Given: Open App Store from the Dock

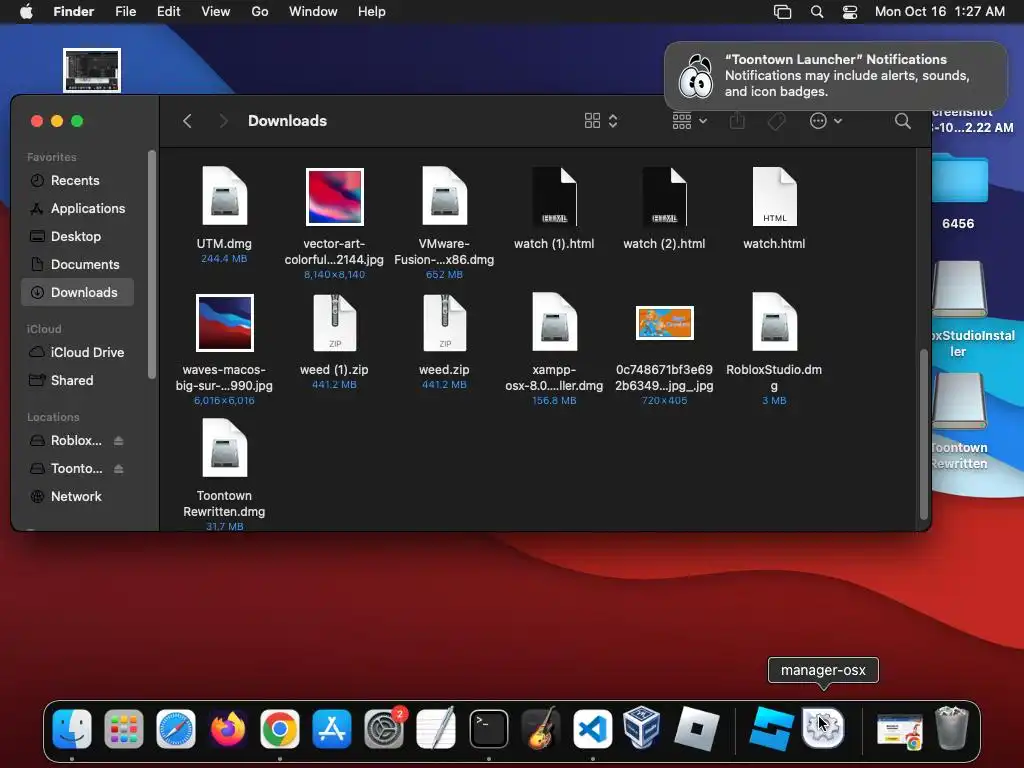Looking at the screenshot, I should click(x=332, y=728).
